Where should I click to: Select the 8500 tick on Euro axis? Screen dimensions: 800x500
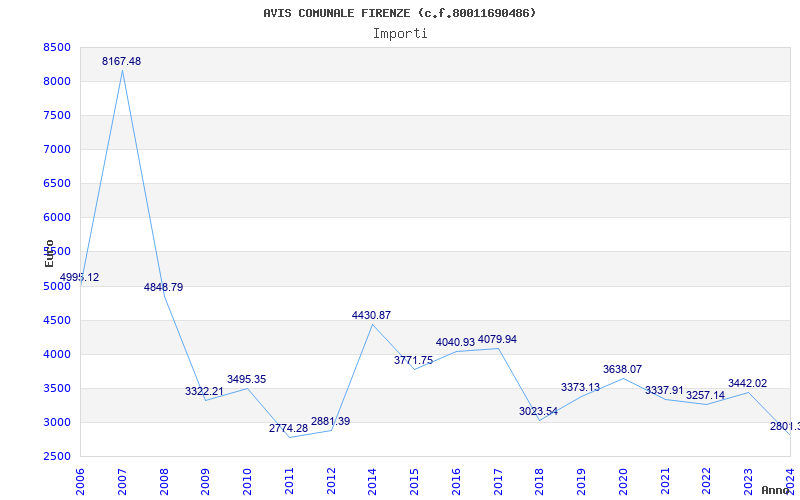click(x=57, y=47)
